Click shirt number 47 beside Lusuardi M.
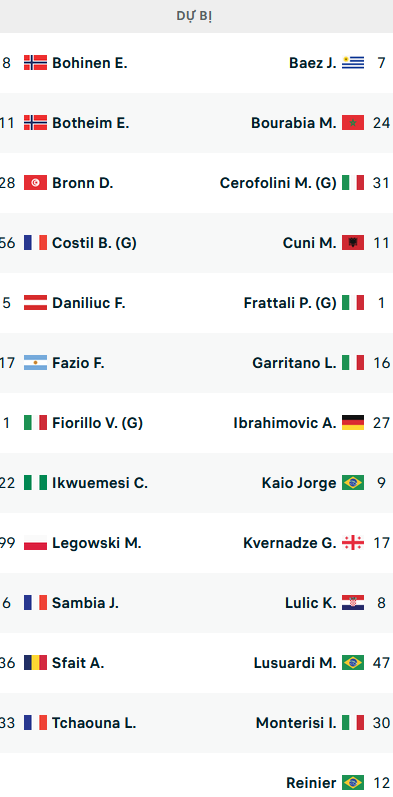 (x=381, y=662)
